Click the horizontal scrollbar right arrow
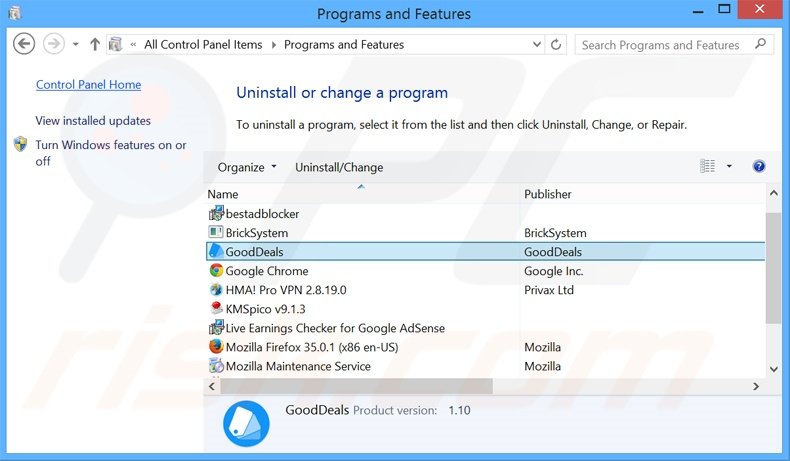Viewport: 790px width, 461px height. click(756, 386)
